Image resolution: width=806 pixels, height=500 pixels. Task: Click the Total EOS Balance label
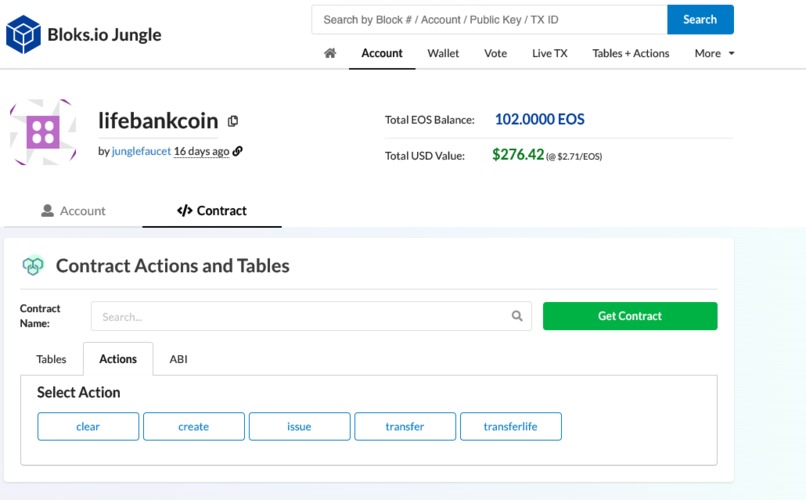pos(430,120)
